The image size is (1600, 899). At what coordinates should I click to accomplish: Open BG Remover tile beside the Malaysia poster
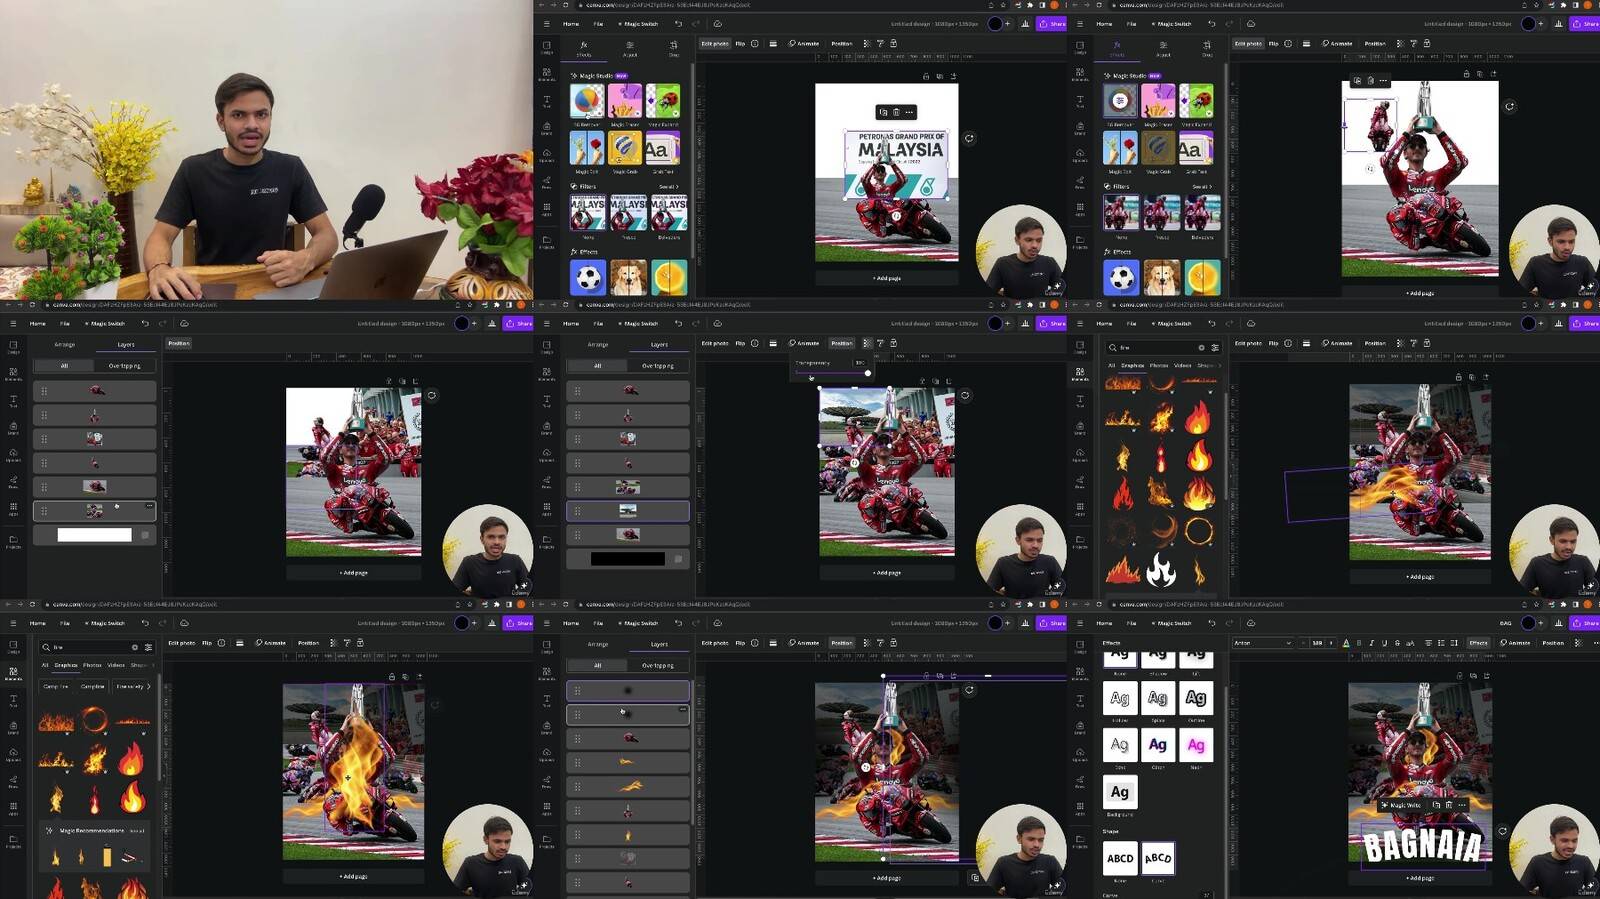click(587, 101)
